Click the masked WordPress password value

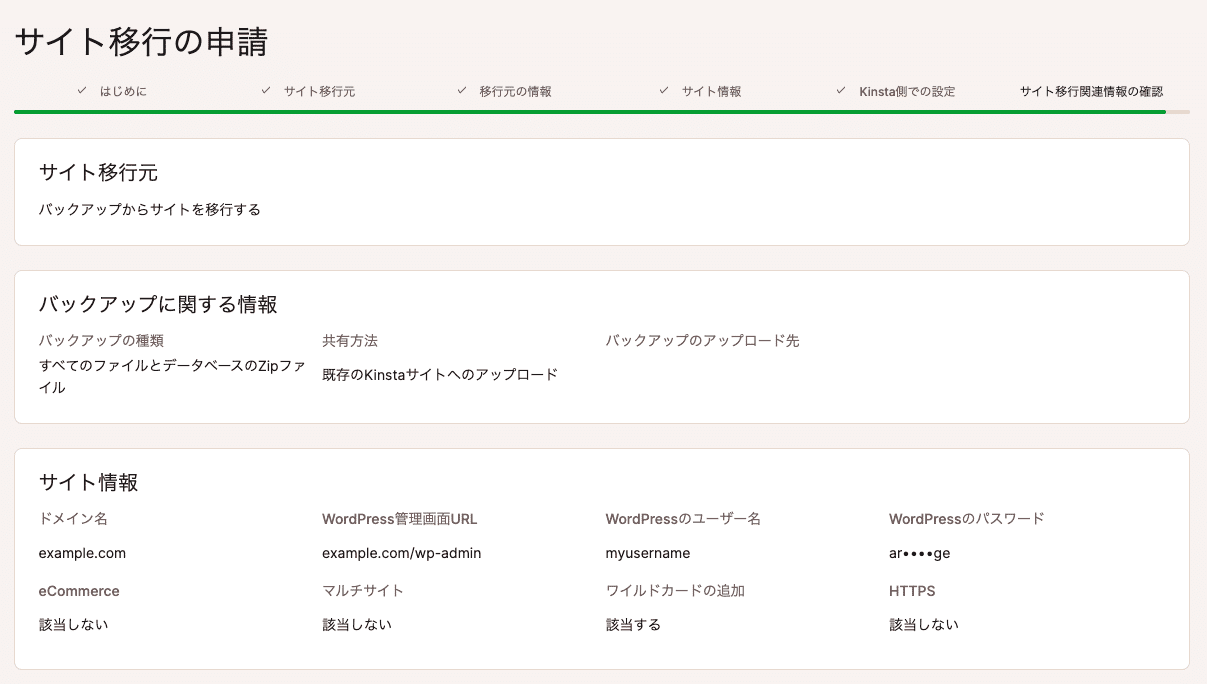(918, 552)
